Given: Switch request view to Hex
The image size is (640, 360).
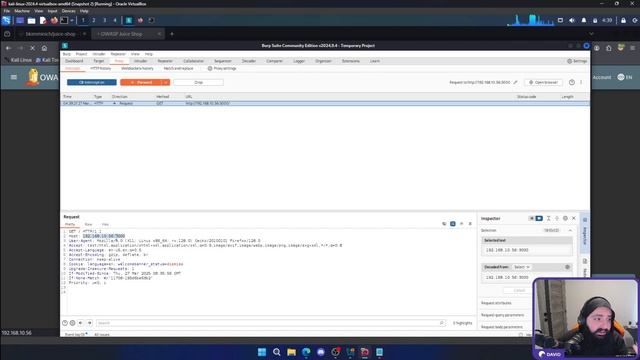Looking at the screenshot, I should 105,224.
